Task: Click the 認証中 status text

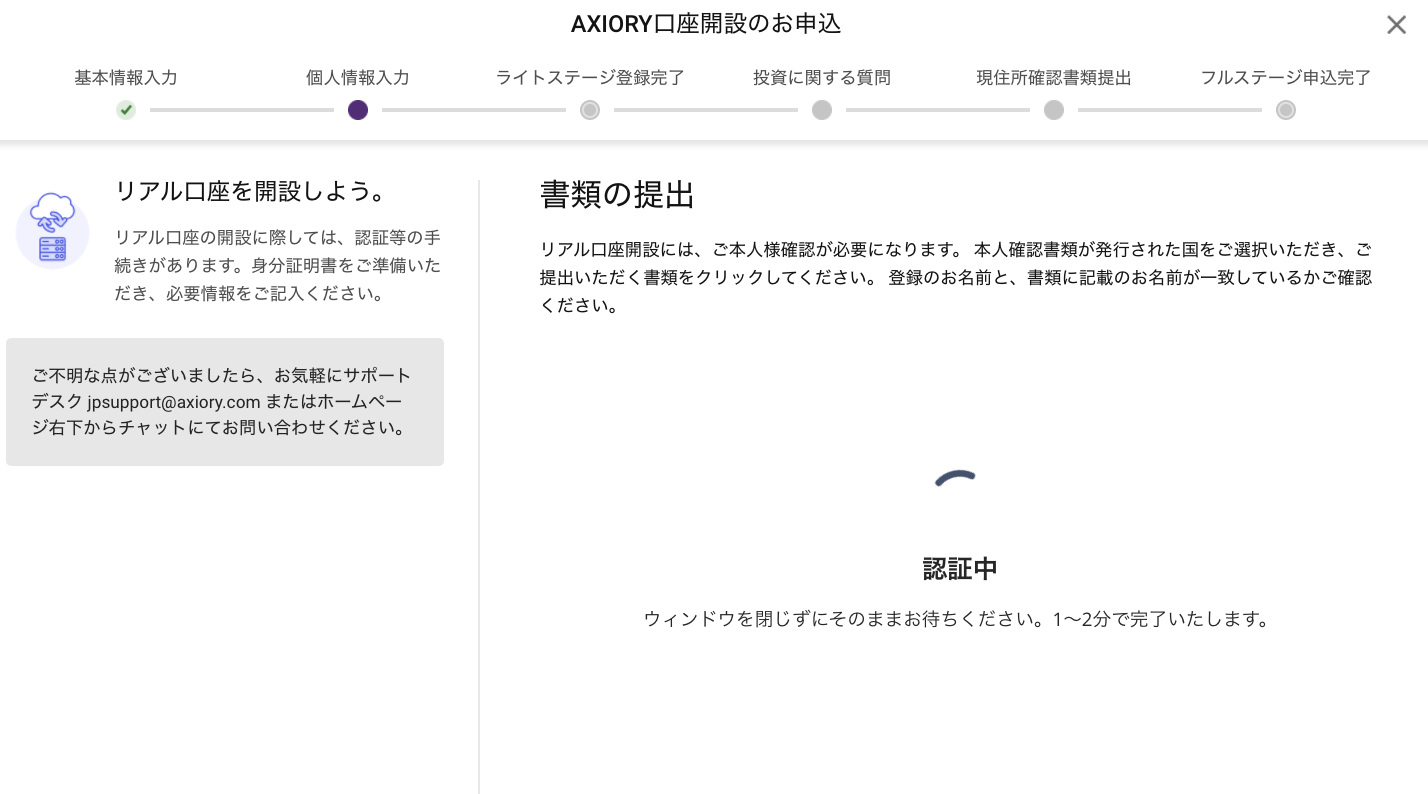Action: pyautogui.click(x=960, y=569)
